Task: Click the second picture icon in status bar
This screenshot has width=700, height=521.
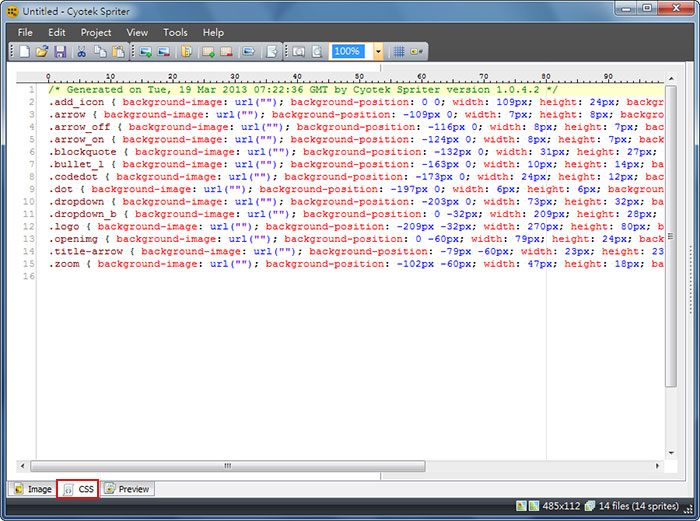Action: 533,506
